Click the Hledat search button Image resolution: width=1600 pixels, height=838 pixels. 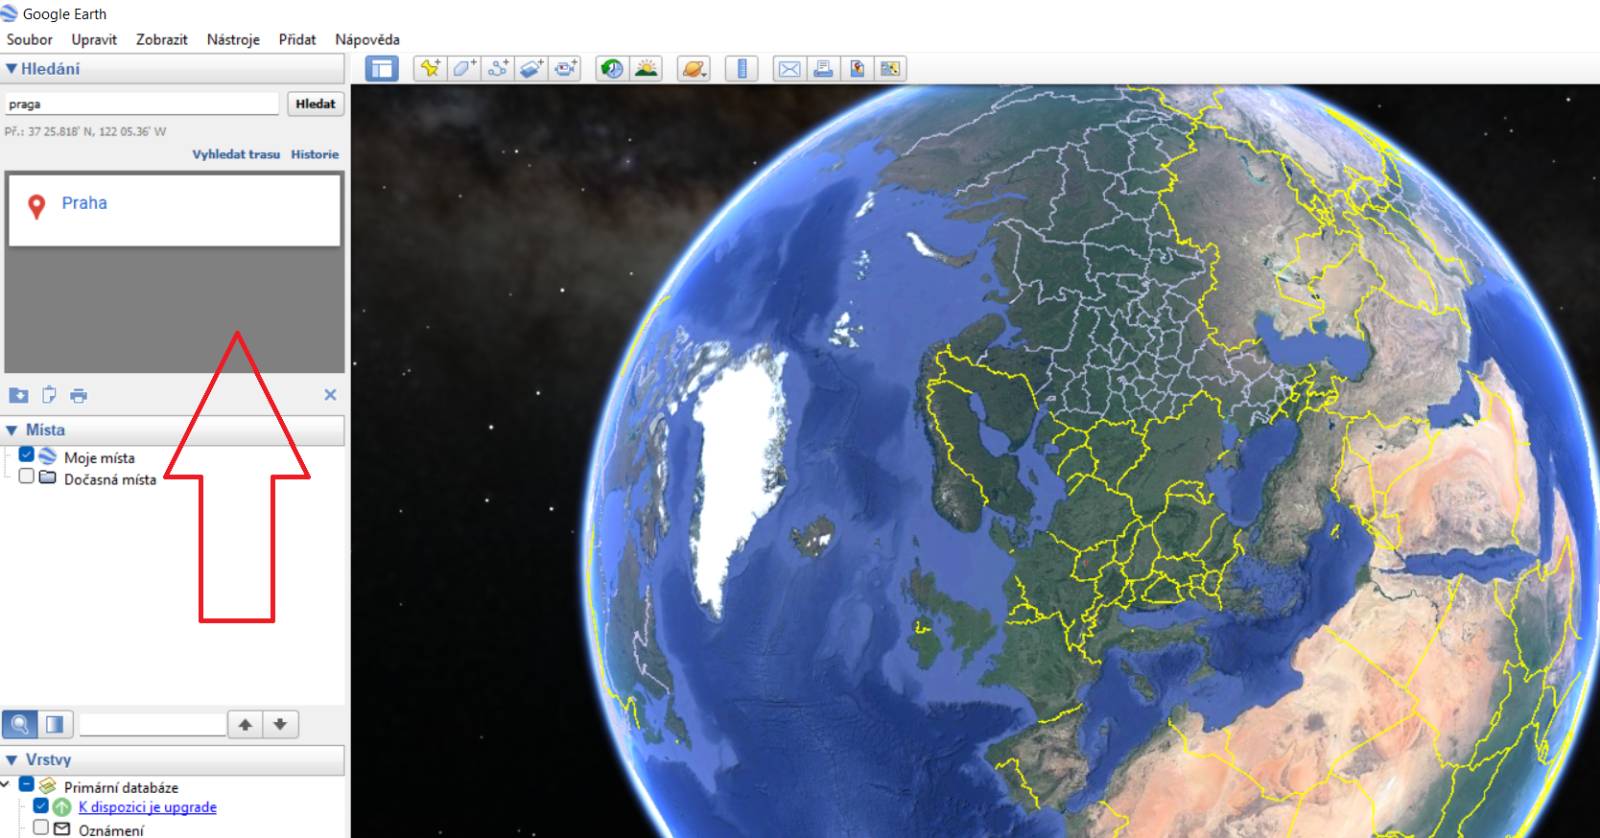pos(315,104)
